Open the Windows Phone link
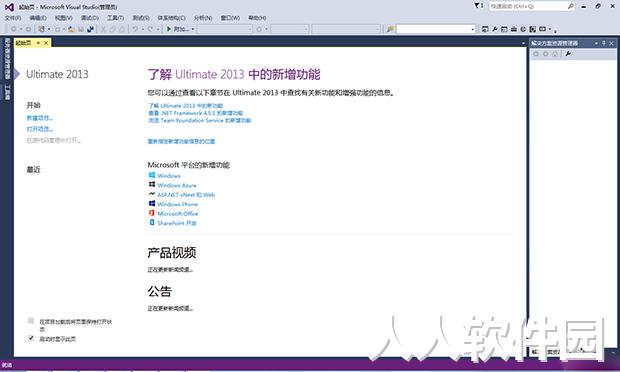620x372 pixels. point(178,204)
